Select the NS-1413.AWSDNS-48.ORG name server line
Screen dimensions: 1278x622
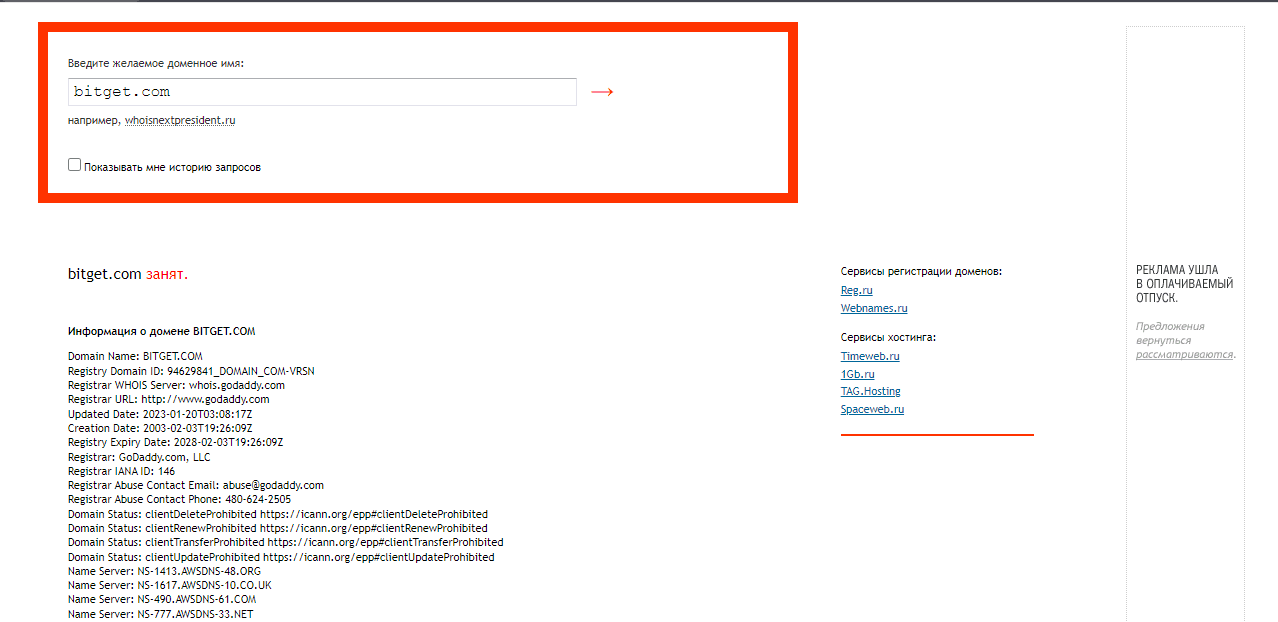tap(164, 571)
